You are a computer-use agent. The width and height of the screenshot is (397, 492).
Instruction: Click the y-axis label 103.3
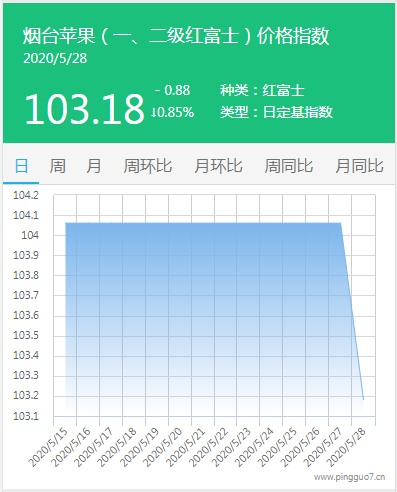[26, 375]
